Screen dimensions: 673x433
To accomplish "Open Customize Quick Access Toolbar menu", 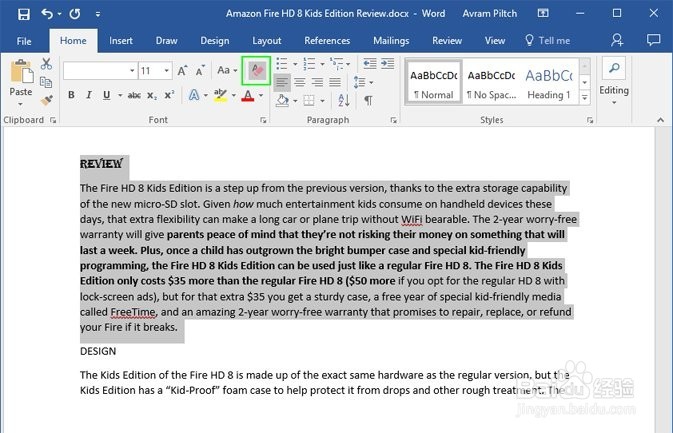I will 98,15.
